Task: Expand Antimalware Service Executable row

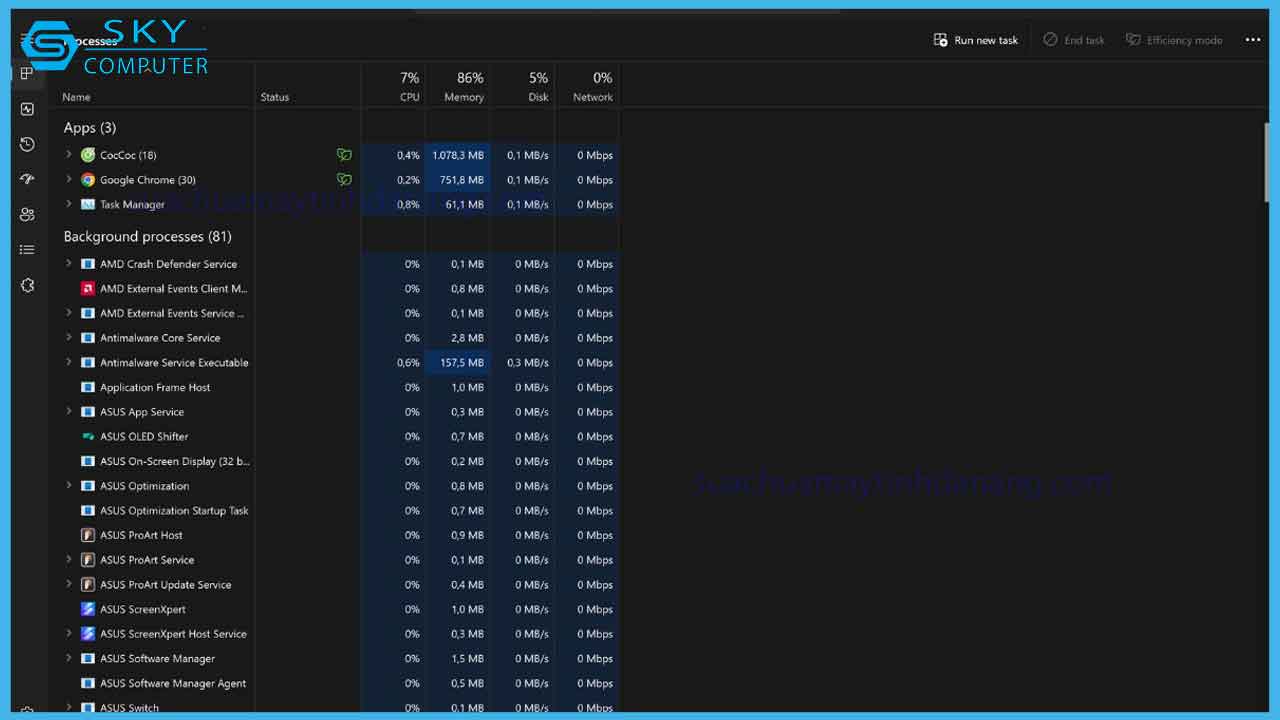Action: tap(69, 363)
